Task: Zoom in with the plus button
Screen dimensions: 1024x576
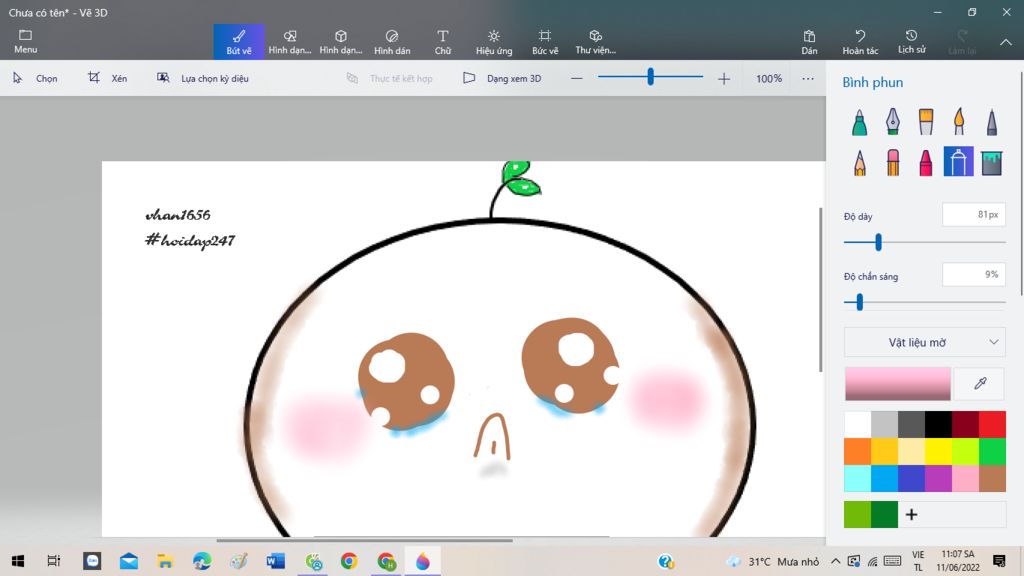Action: (724, 78)
